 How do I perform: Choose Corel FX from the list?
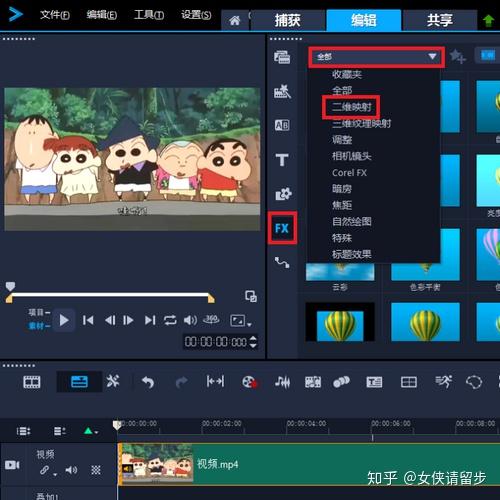(349, 173)
